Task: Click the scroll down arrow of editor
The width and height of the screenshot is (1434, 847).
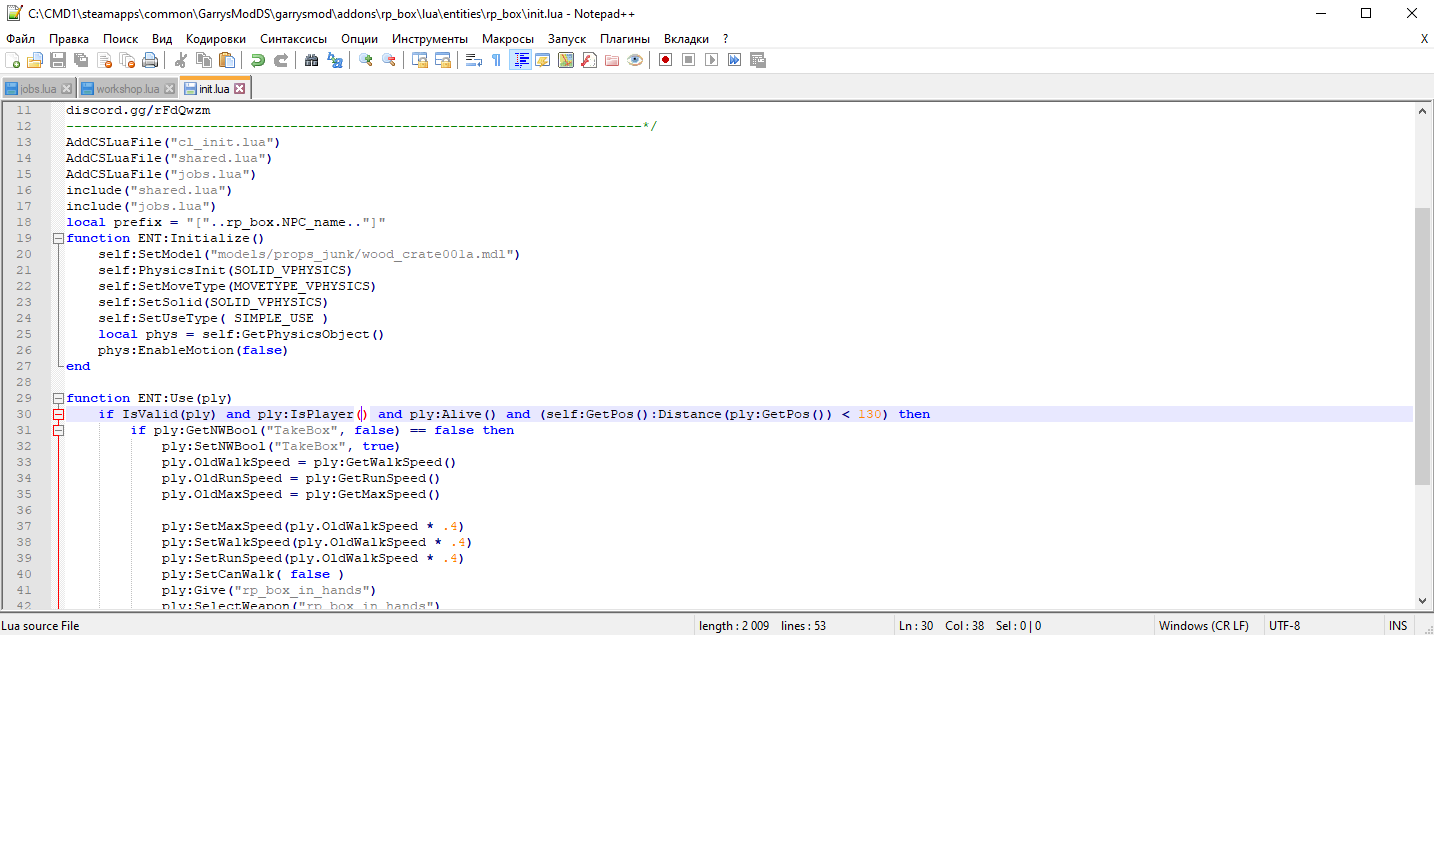Action: pyautogui.click(x=1422, y=601)
